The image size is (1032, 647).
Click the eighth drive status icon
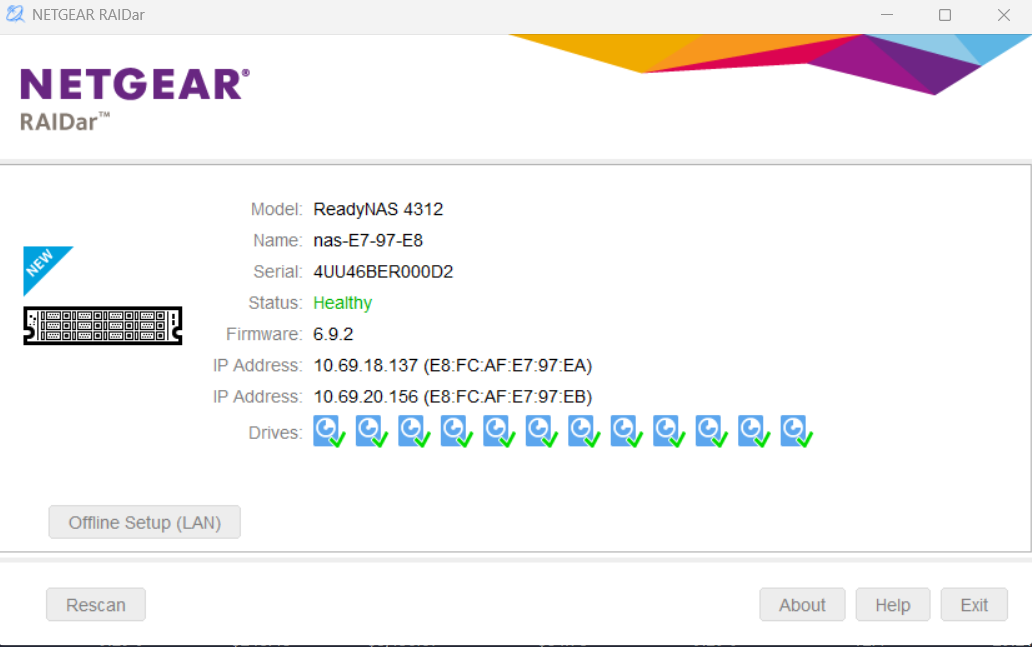[627, 431]
